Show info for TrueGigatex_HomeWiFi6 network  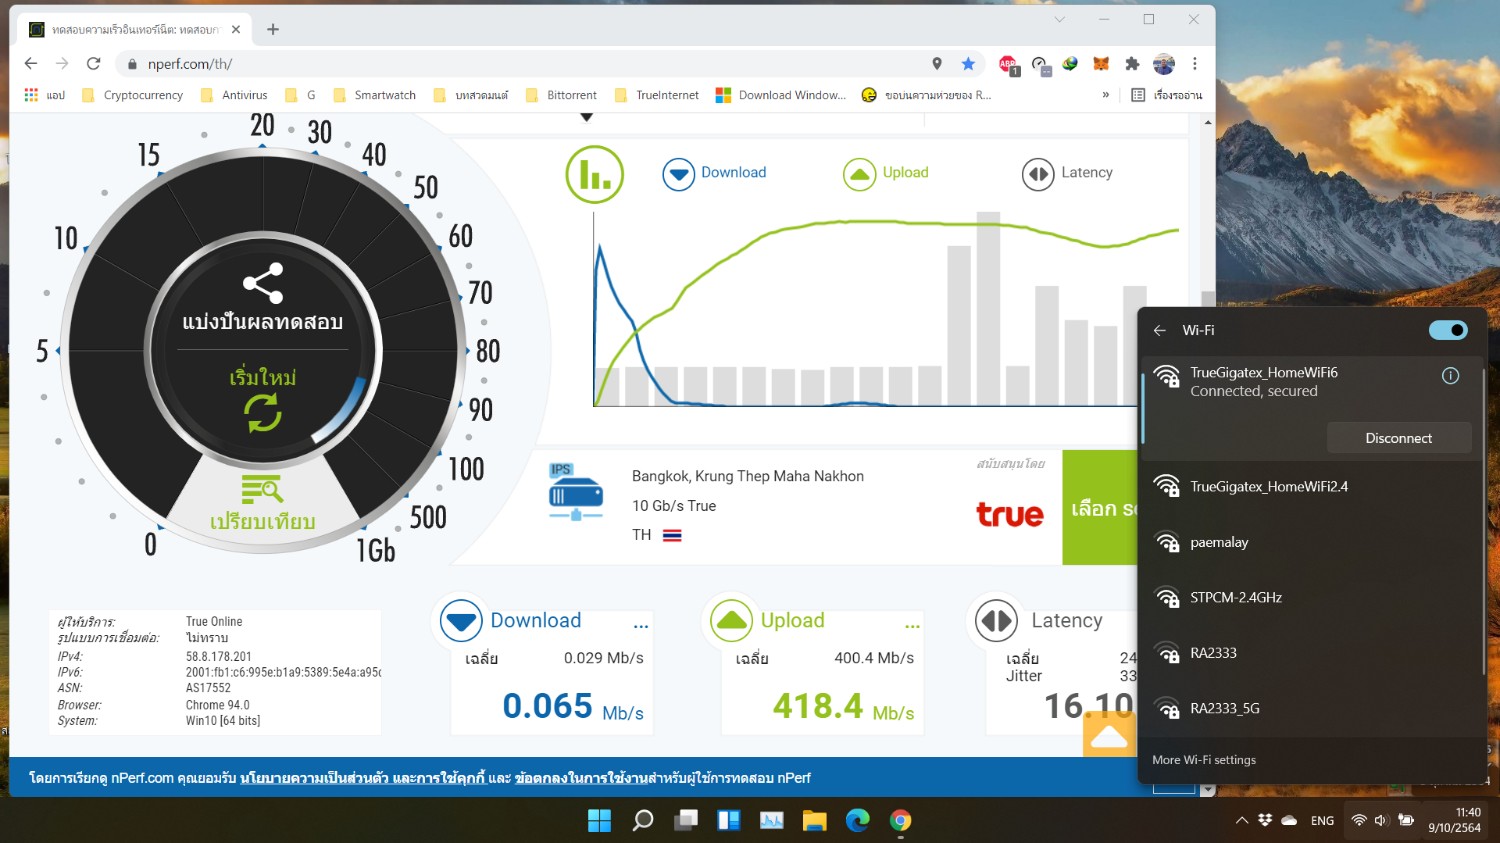point(1450,376)
